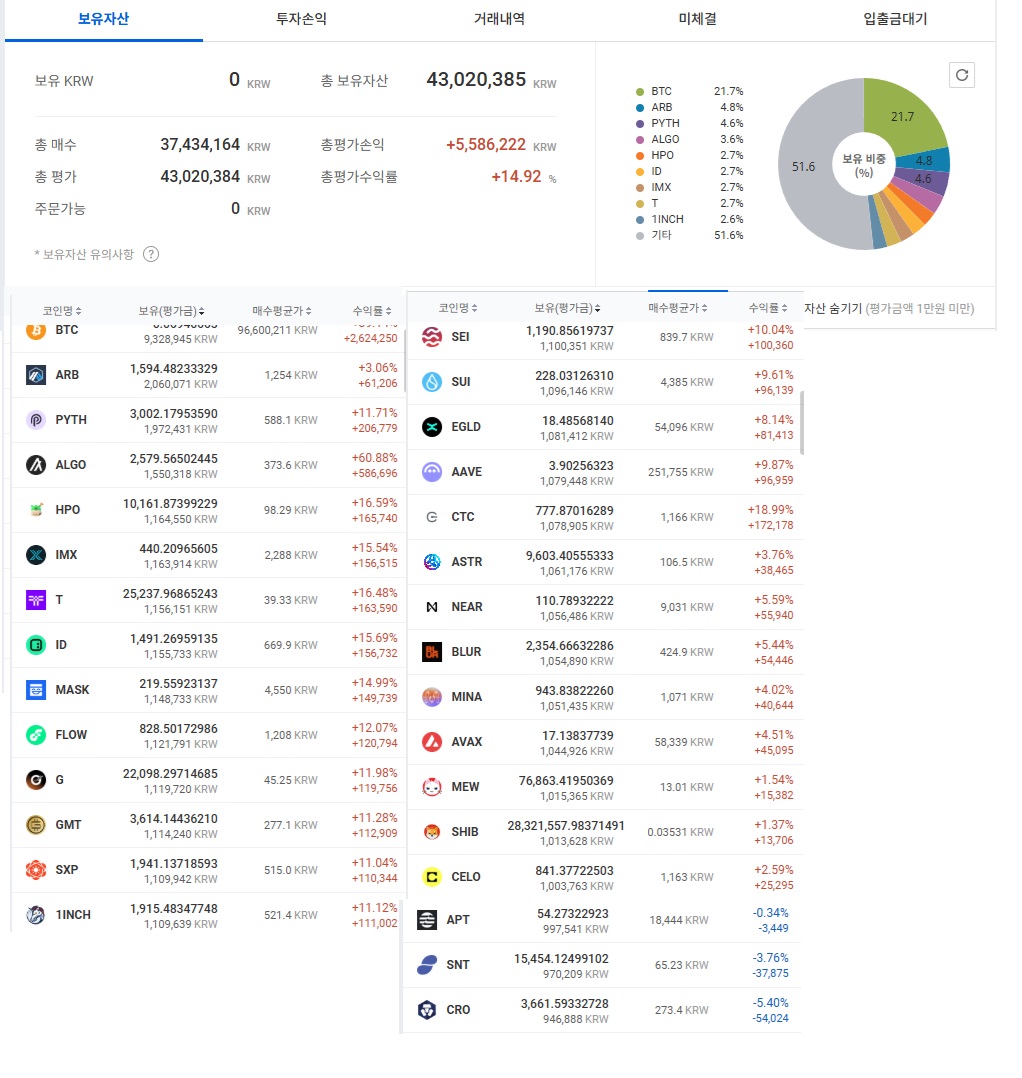Click the AAVE coin icon
Image resolution: width=1022 pixels, height=1078 pixels.
pyautogui.click(x=432, y=472)
